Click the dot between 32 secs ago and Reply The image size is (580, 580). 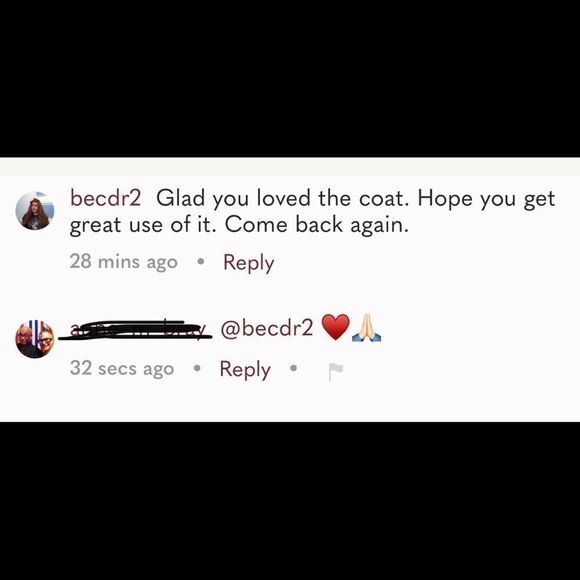click(x=197, y=368)
